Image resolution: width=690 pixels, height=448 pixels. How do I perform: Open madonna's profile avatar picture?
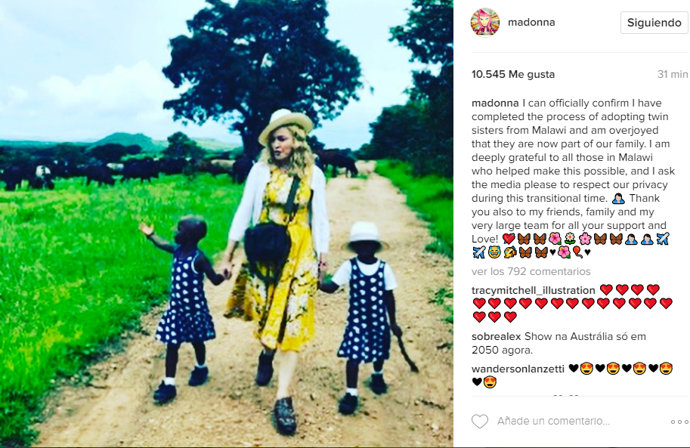(x=485, y=22)
